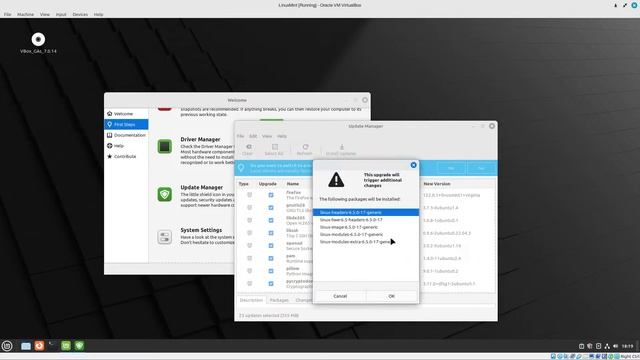This screenshot has width=640, height=360.
Task: Click OK in the additional changes dialog
Action: [x=391, y=296]
